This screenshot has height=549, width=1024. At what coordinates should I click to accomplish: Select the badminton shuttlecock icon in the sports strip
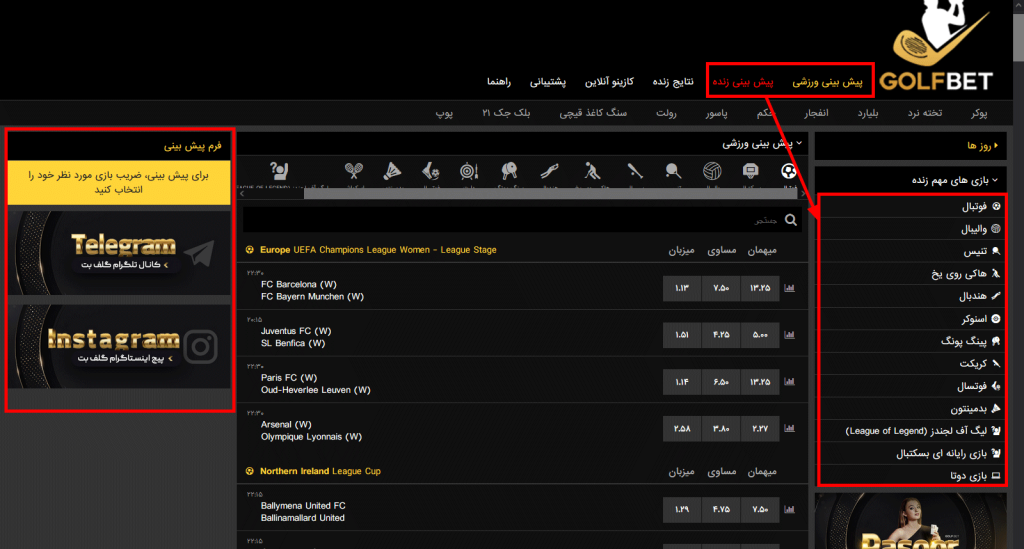pyautogui.click(x=393, y=172)
